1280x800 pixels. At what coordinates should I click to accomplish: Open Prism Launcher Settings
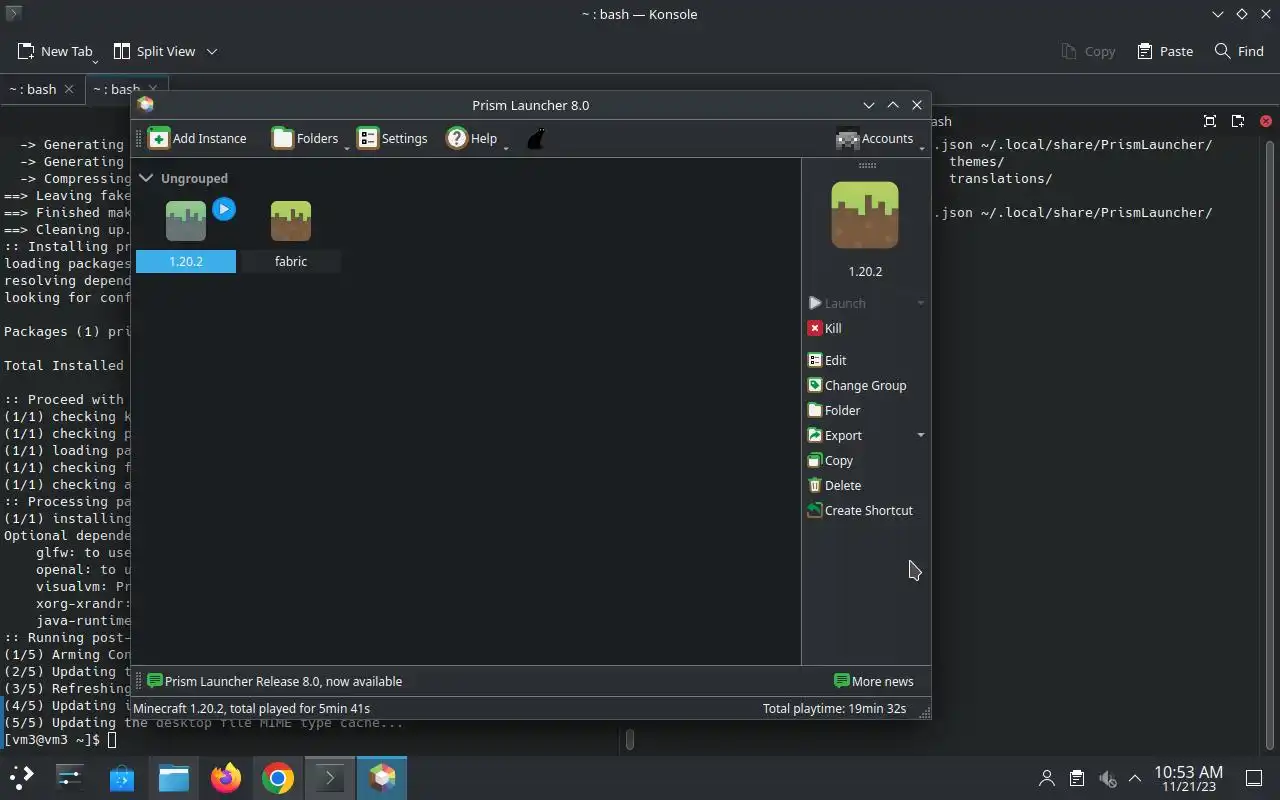(392, 139)
